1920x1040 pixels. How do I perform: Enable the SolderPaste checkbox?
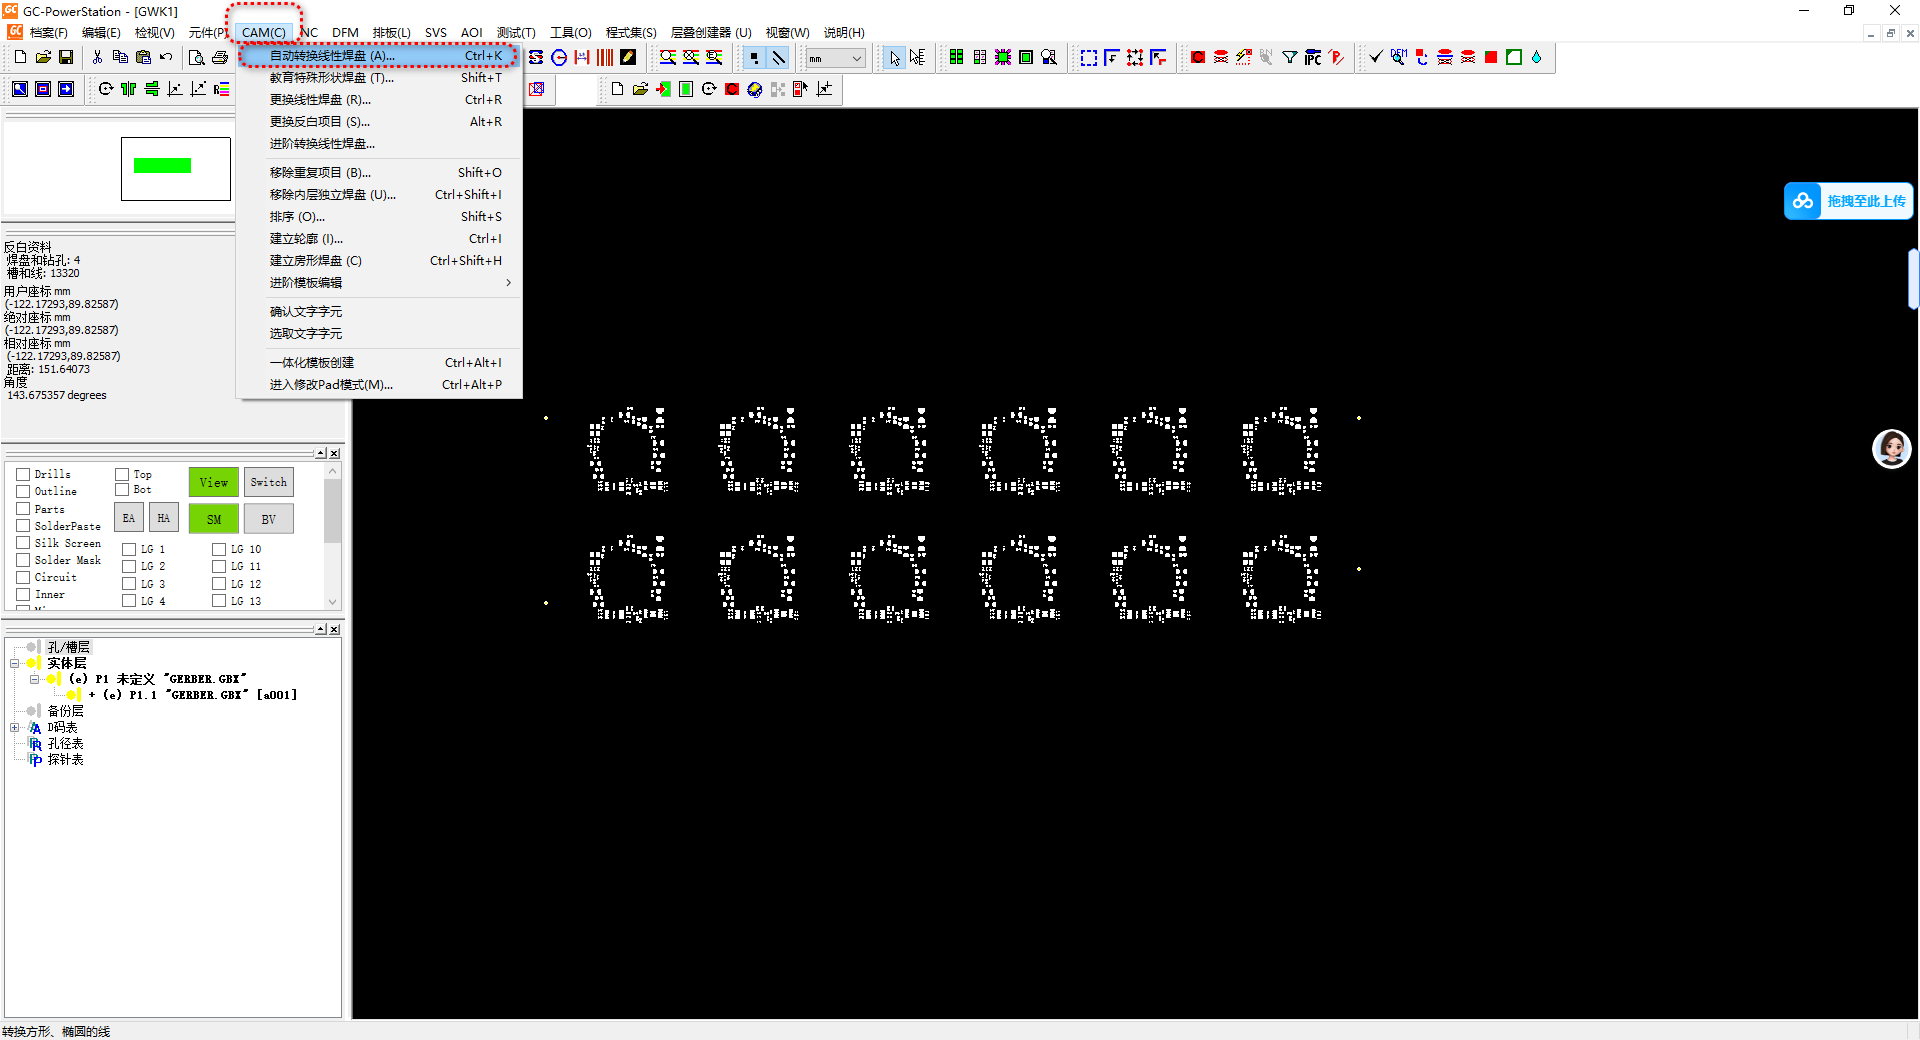point(23,526)
